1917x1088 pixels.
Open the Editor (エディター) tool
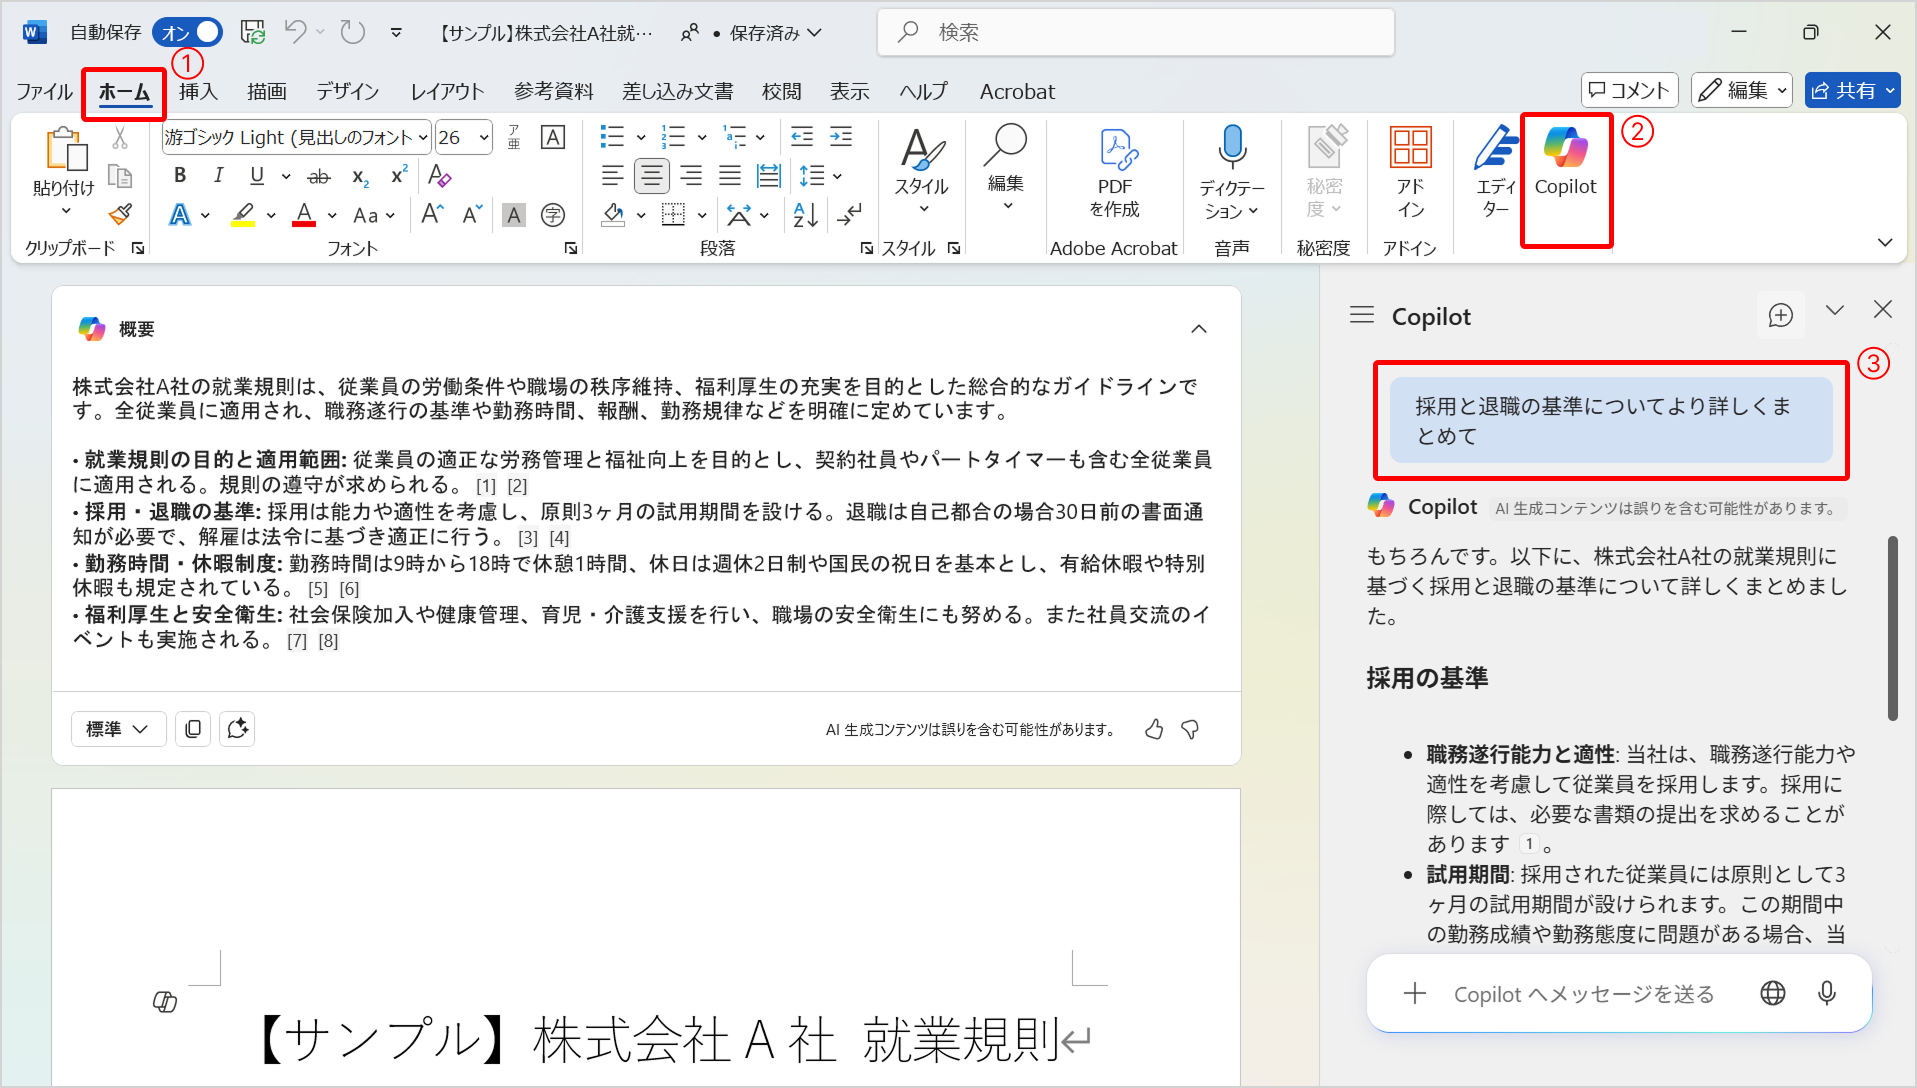tap(1495, 171)
